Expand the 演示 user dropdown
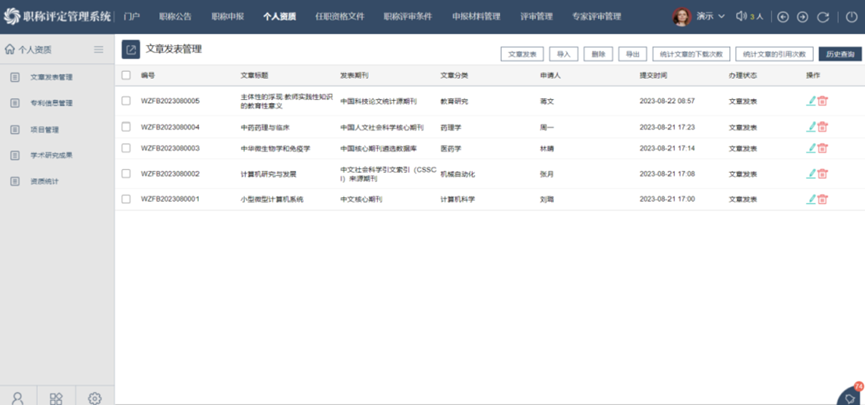Viewport: 865px width, 405px height. (711, 17)
